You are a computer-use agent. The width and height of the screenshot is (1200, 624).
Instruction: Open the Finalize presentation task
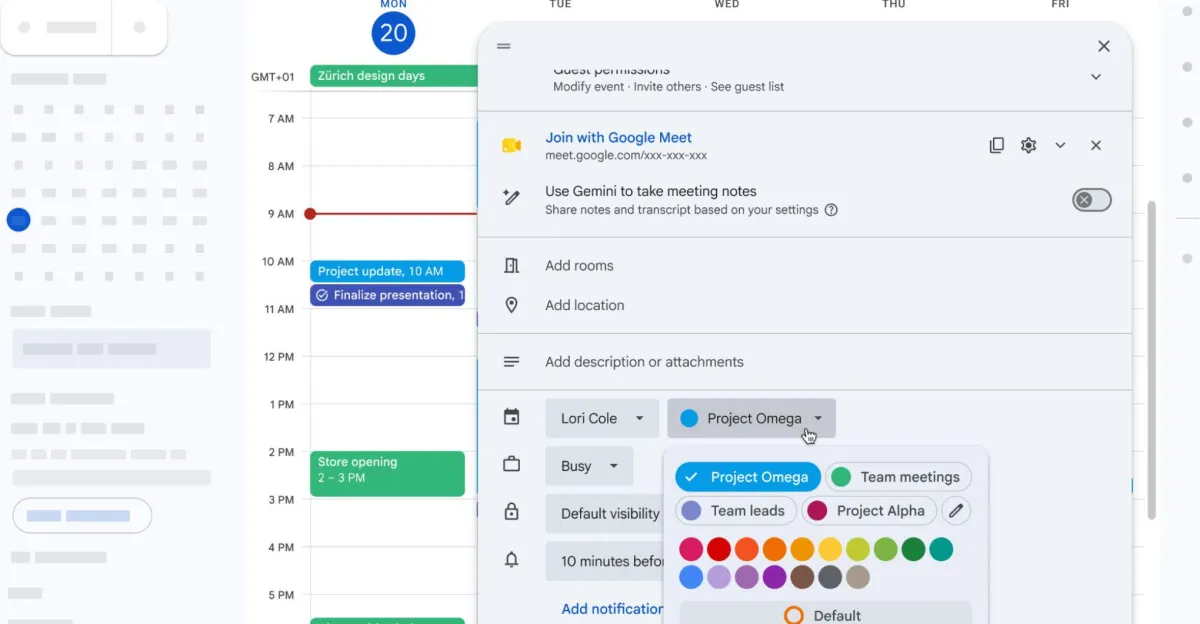click(x=387, y=295)
